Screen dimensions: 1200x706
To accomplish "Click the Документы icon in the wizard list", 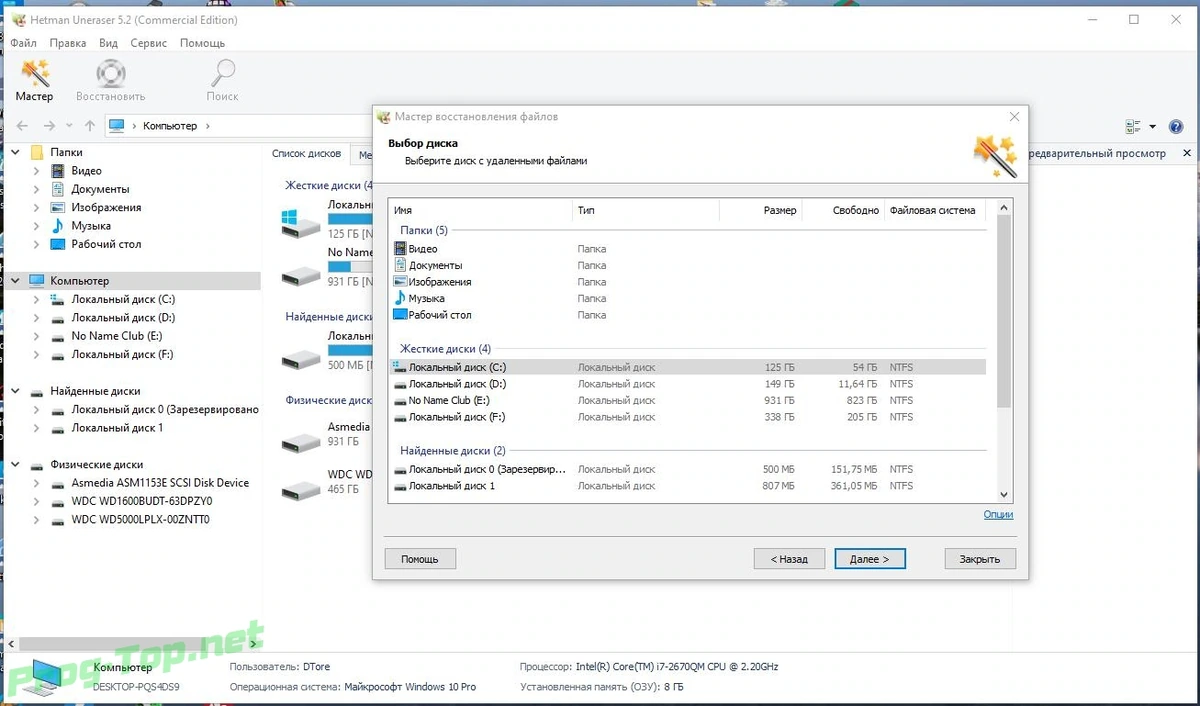I will (401, 265).
